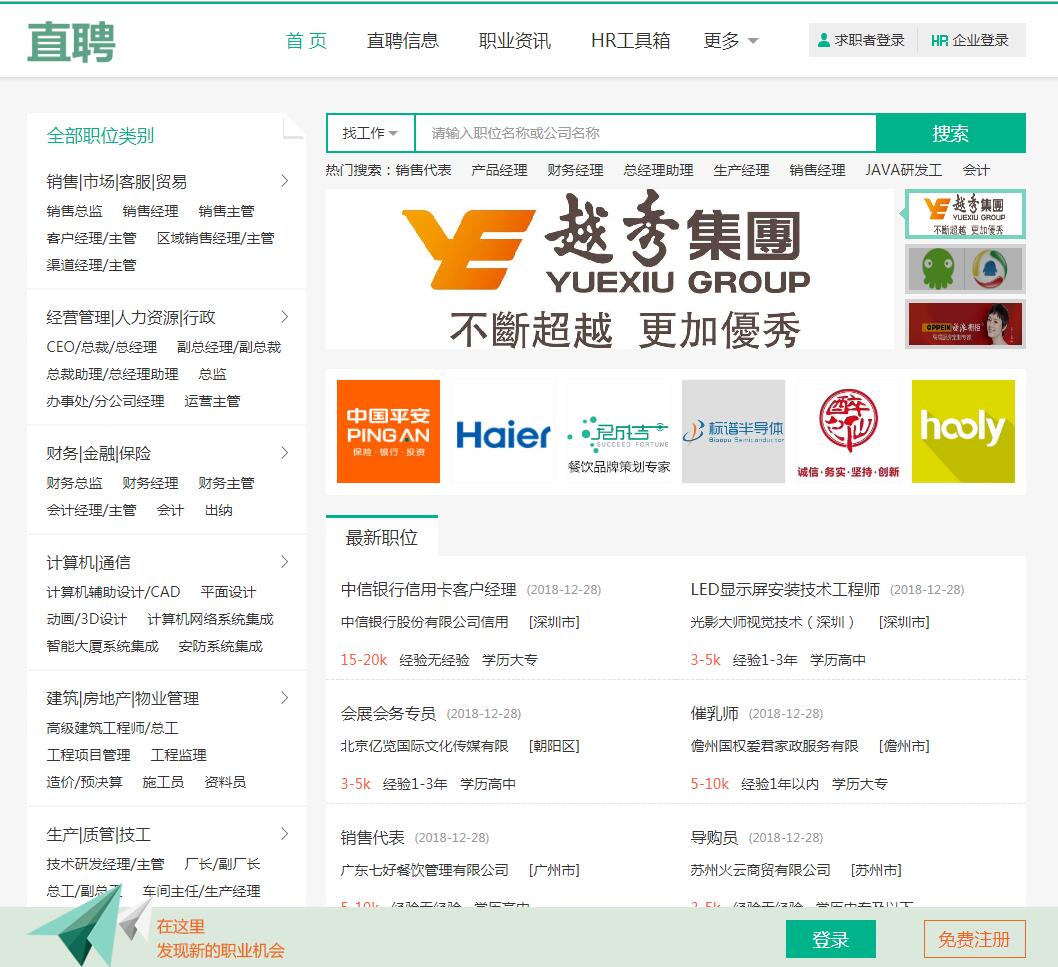Expand the 经营管理|人力资源|行政 category arrow

pyautogui.click(x=285, y=316)
